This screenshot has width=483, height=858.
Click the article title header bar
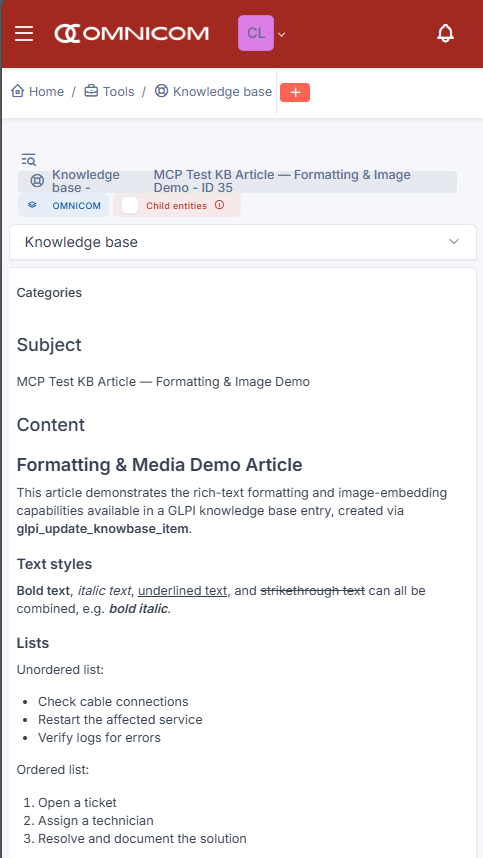tap(237, 181)
